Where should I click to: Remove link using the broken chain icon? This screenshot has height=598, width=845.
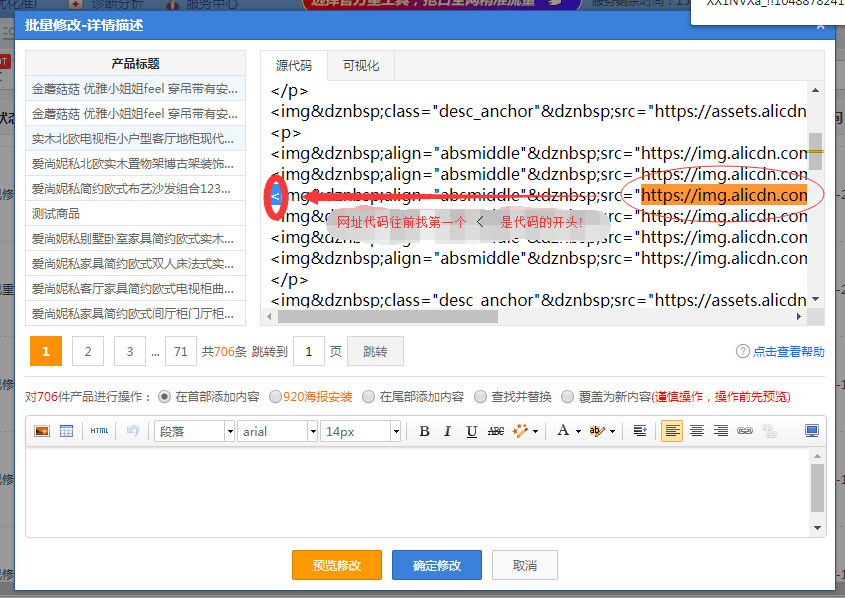coord(770,431)
